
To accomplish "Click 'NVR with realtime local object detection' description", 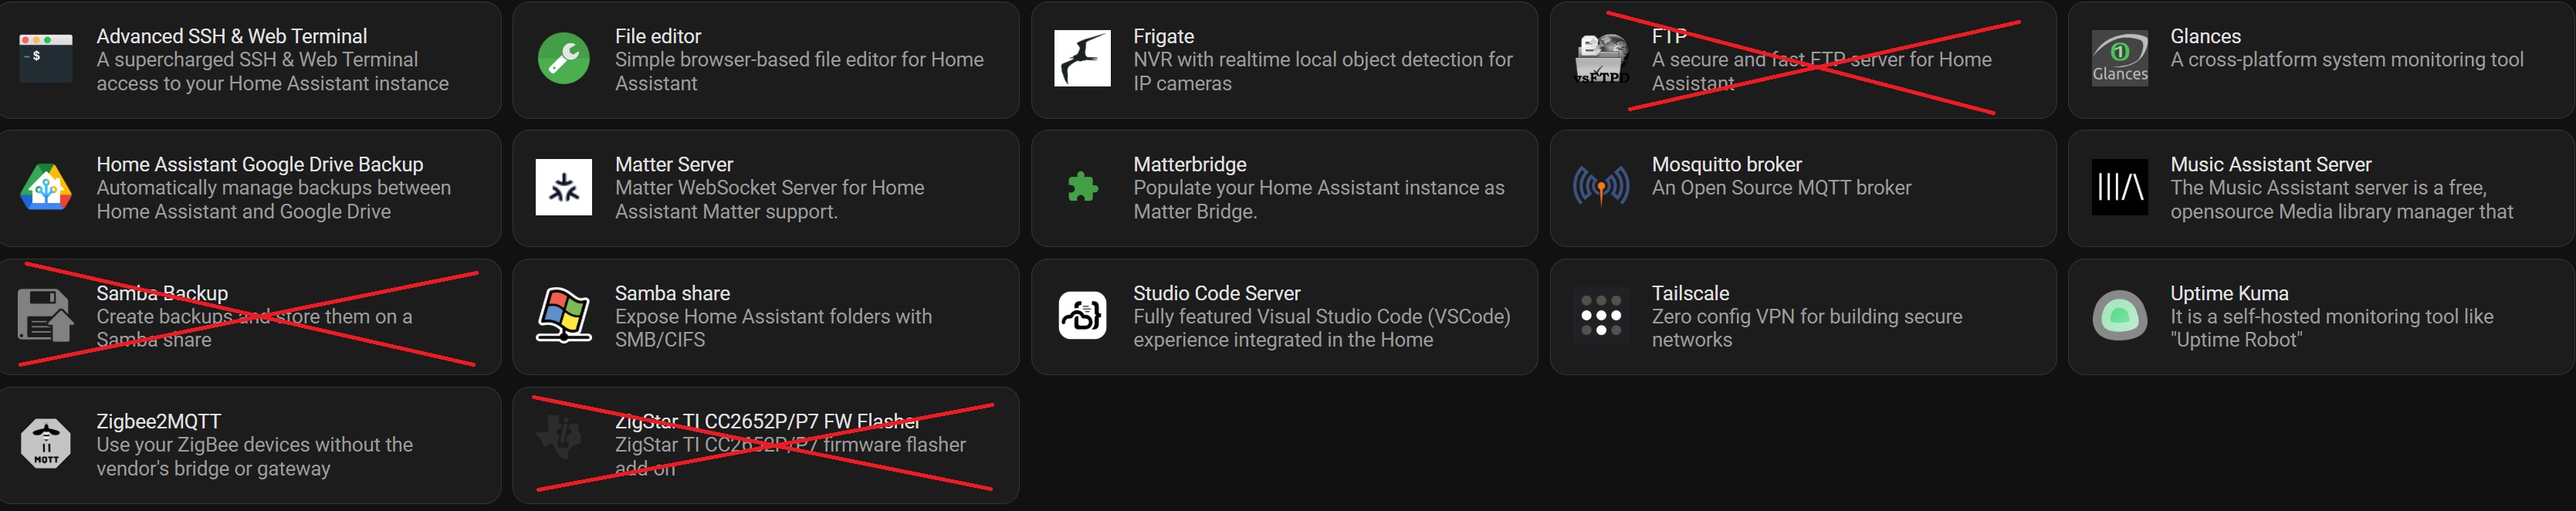I will [x=1322, y=71].
